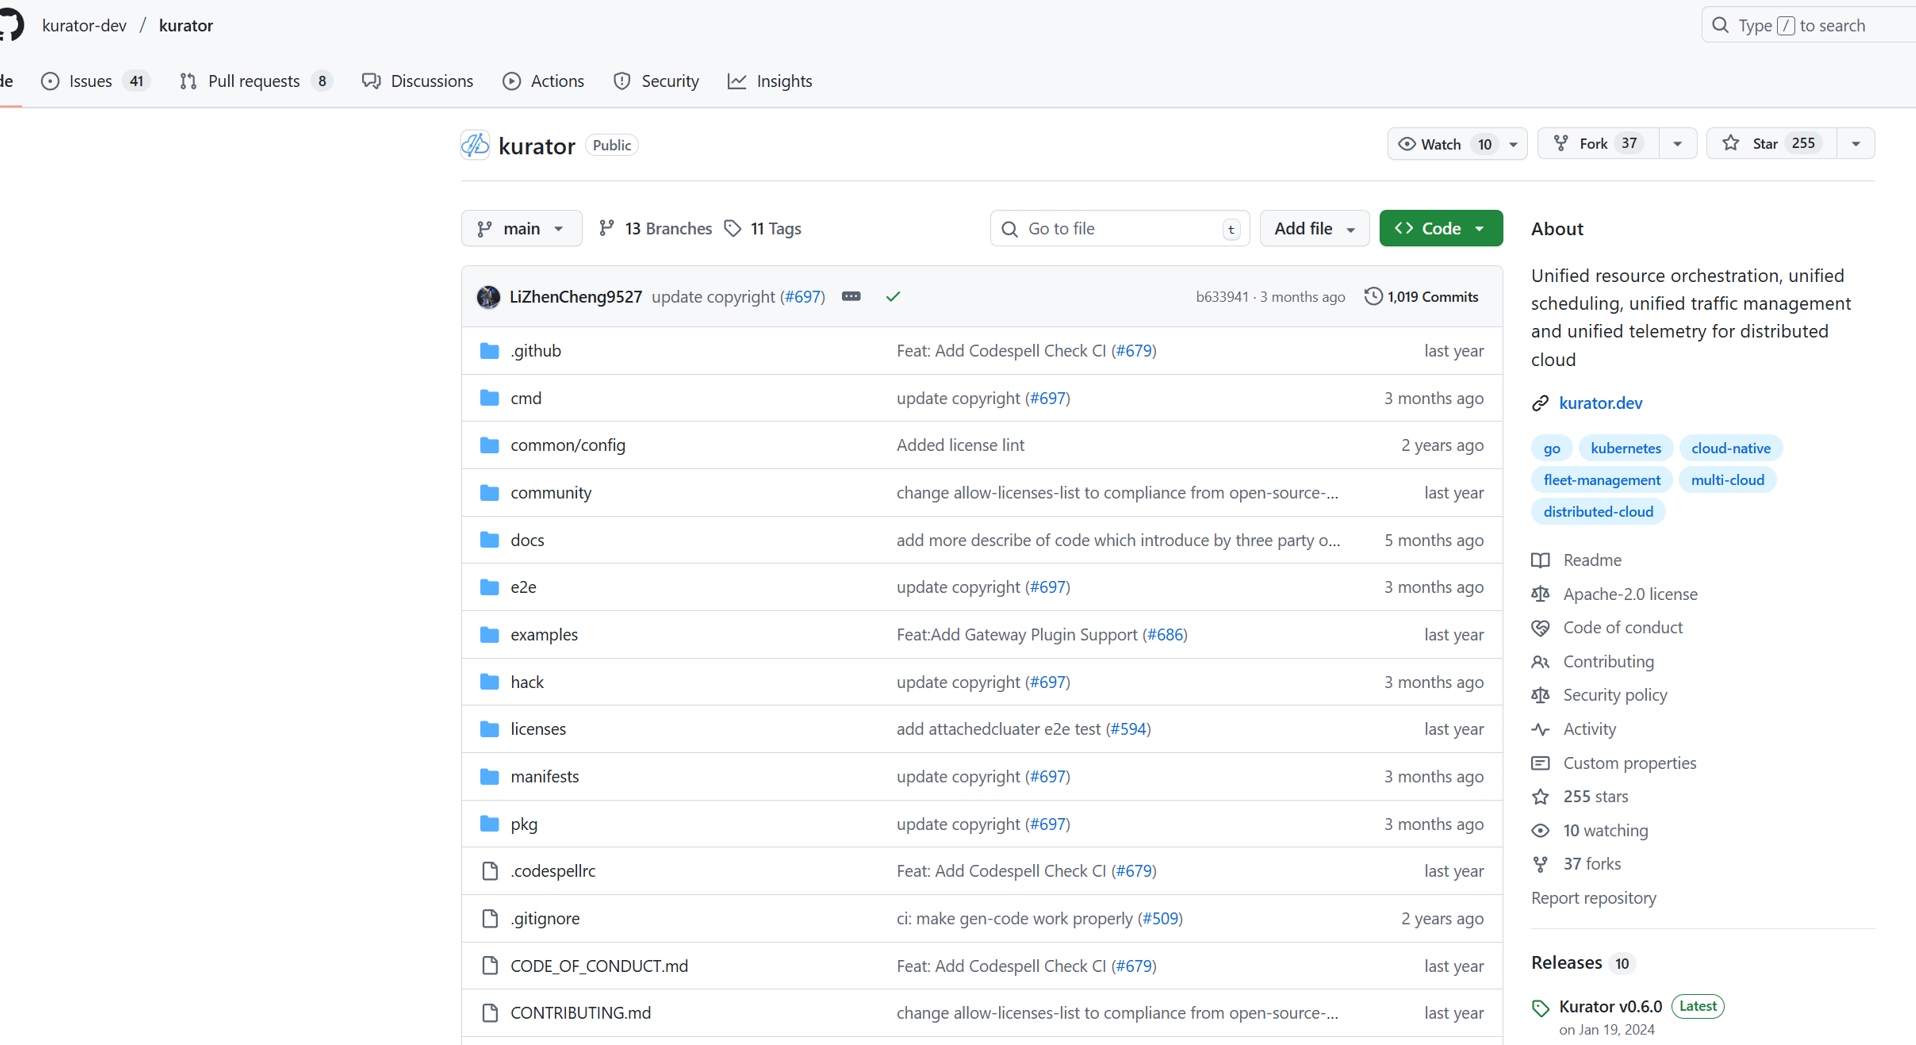Click the 255 stars link
This screenshot has height=1045, width=1916.
pyautogui.click(x=1595, y=797)
